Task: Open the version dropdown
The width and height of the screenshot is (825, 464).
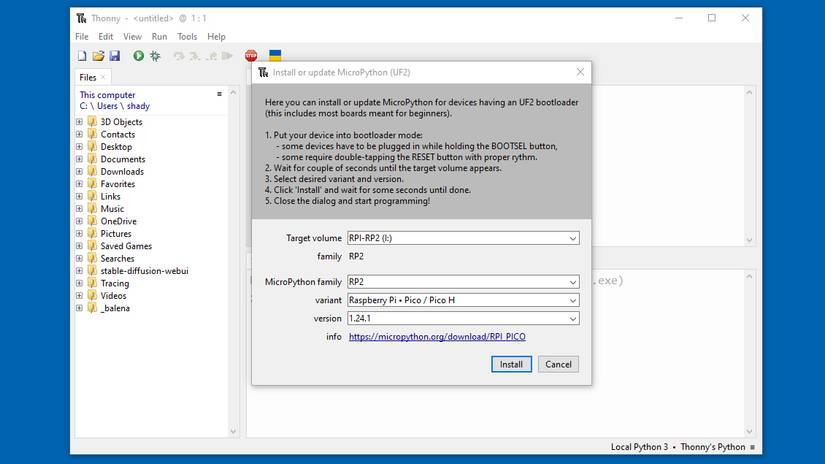Action: [572, 319]
